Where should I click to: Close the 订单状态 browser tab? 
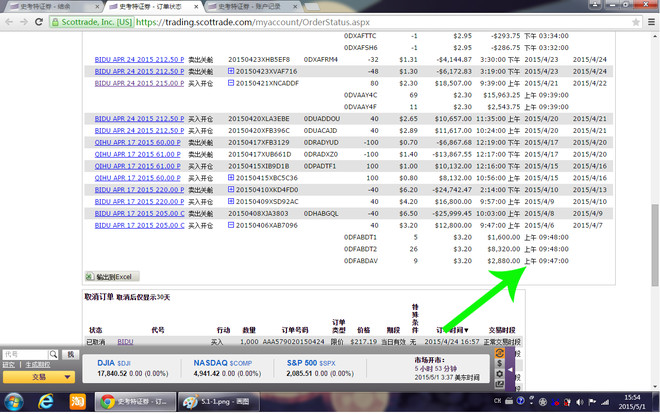pos(196,7)
